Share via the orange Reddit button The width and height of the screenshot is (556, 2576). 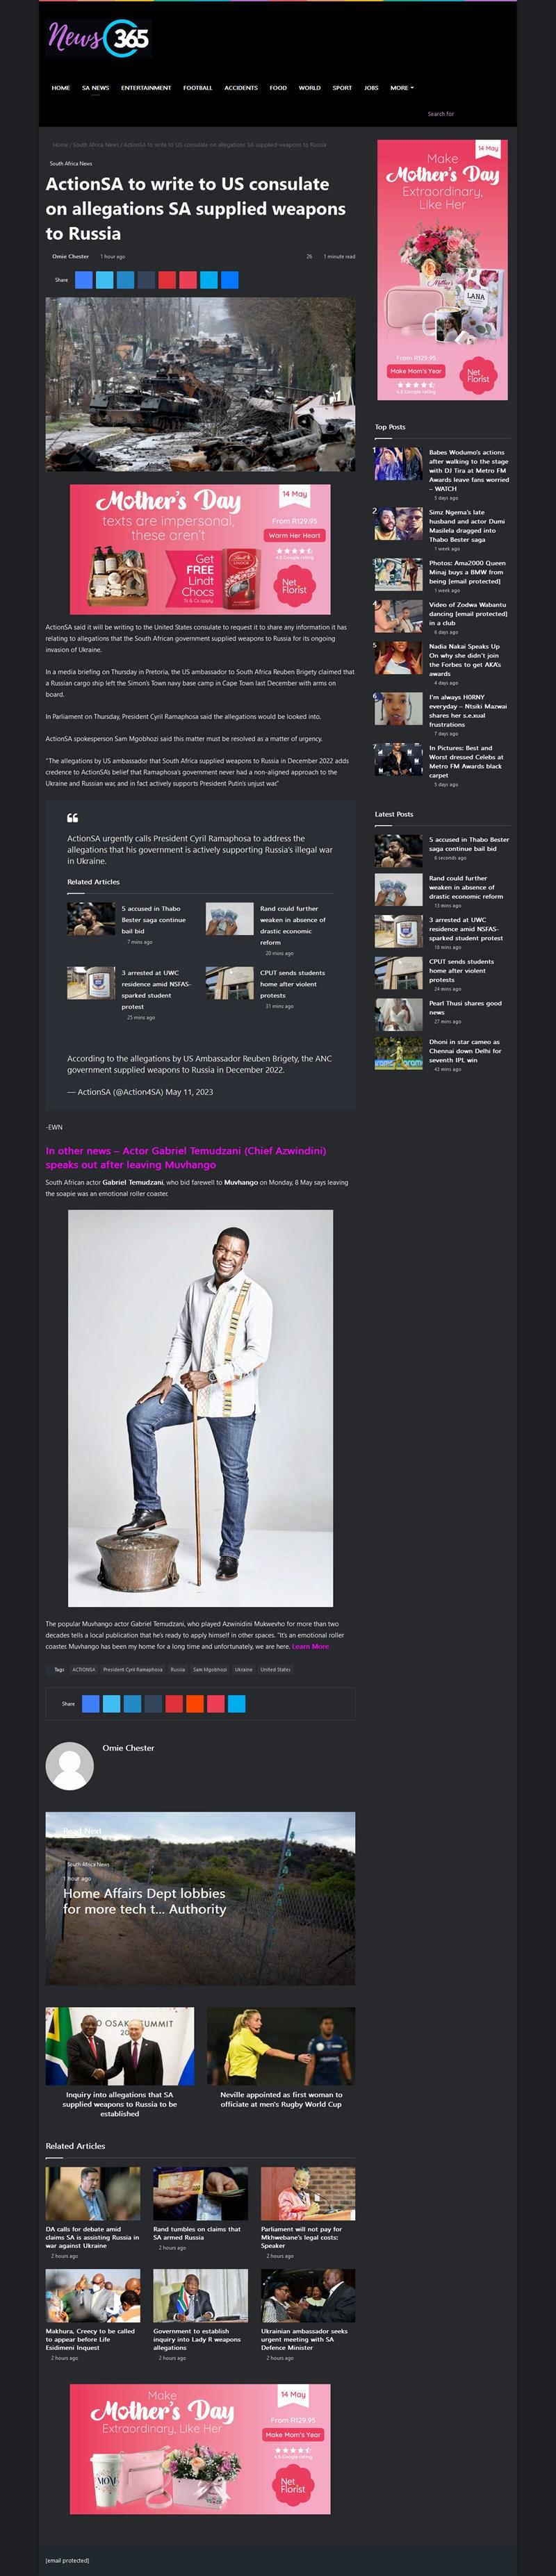click(195, 1703)
